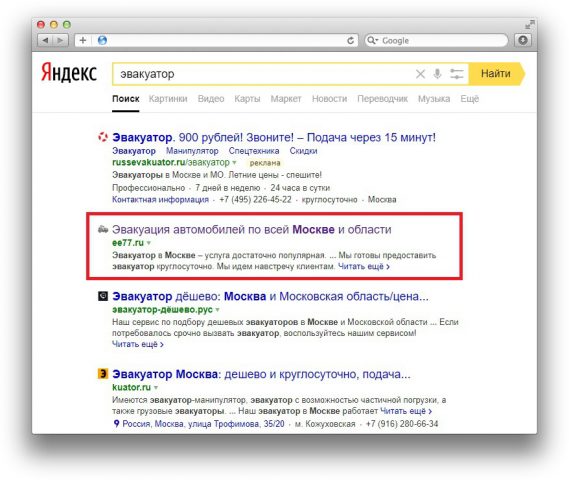This screenshot has width=569, height=480.
Task: Switch to the Маркет tab
Action: pos(286,99)
